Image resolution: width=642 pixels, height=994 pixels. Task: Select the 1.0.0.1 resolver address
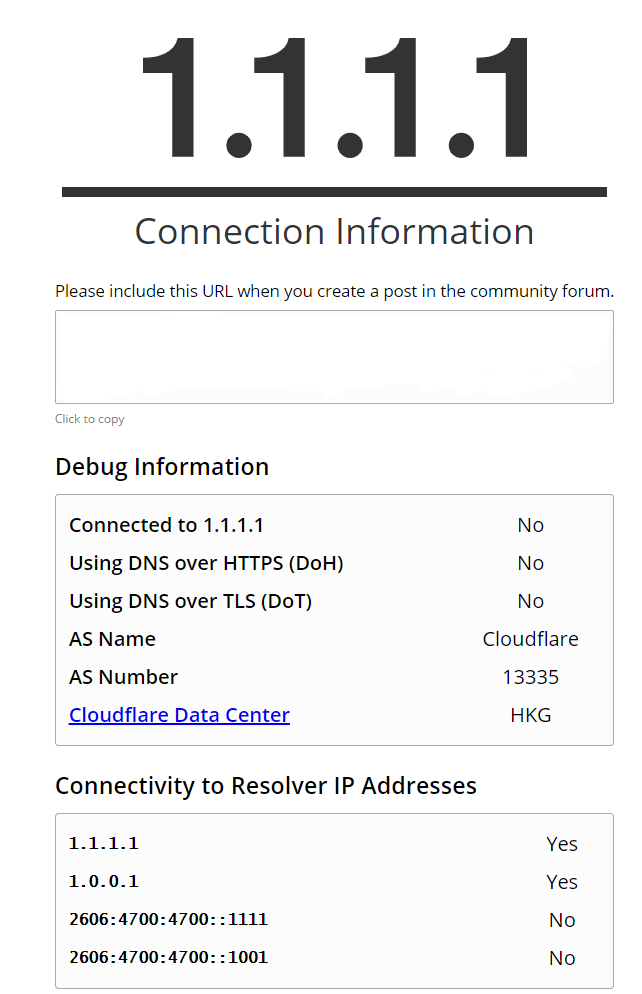pos(103,881)
